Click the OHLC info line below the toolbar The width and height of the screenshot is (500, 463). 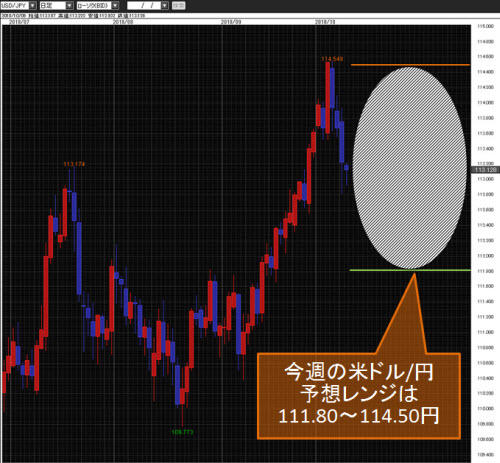coord(73,16)
